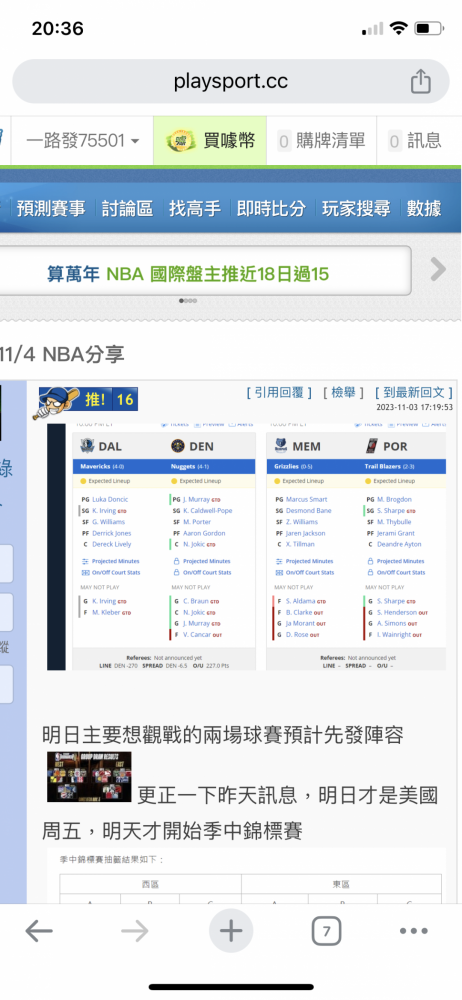
Task: Click the 檢舉 report link
Action: [x=343, y=393]
